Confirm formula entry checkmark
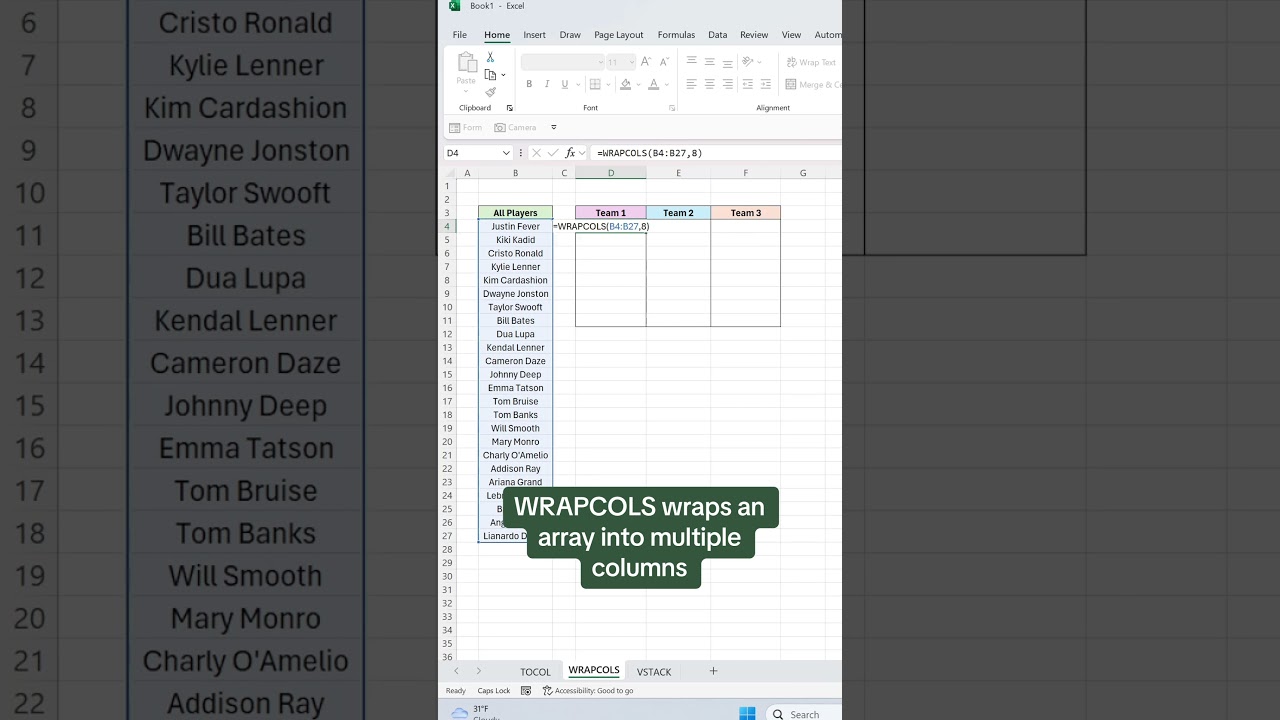This screenshot has width=1280, height=720. pos(553,153)
